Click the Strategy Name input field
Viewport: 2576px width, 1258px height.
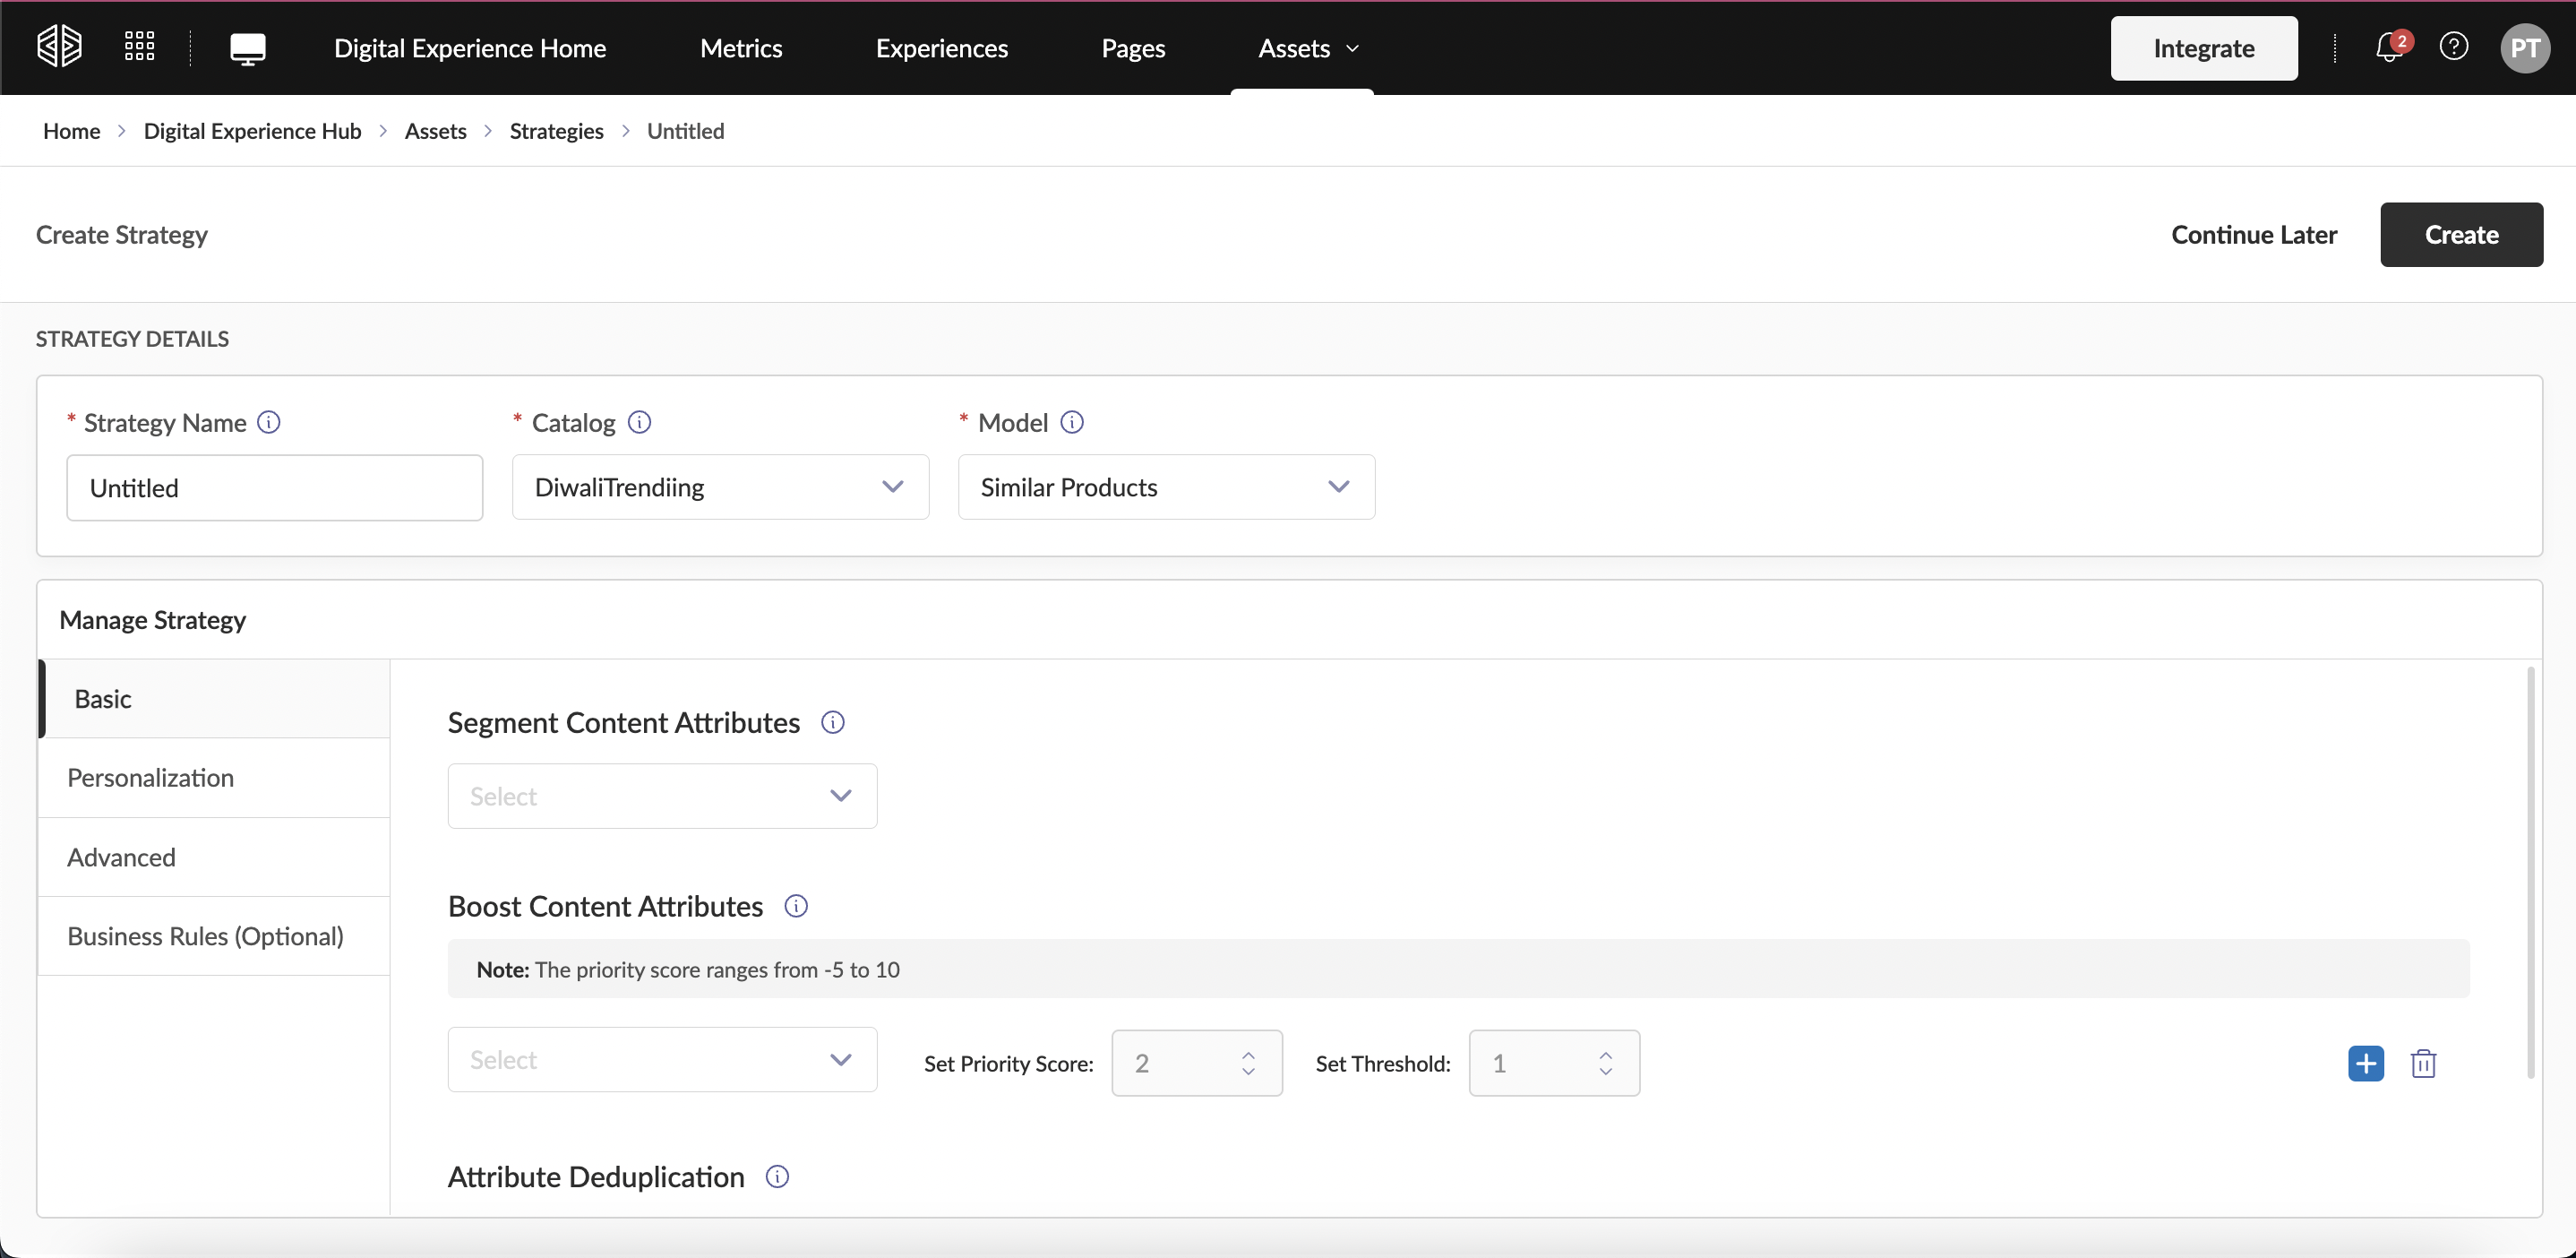pyautogui.click(x=275, y=488)
